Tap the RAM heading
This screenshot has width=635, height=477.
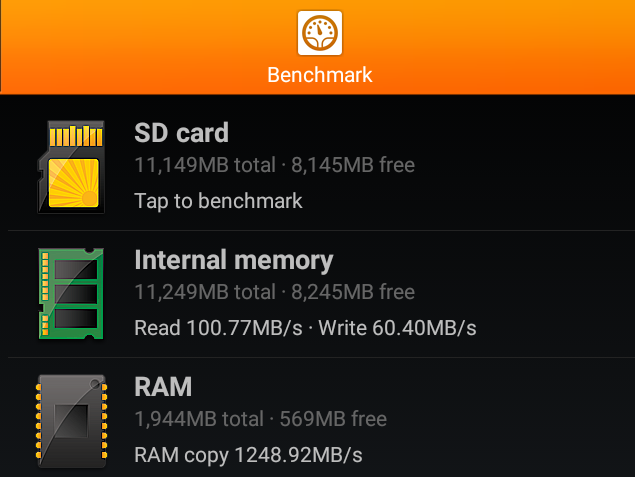163,387
